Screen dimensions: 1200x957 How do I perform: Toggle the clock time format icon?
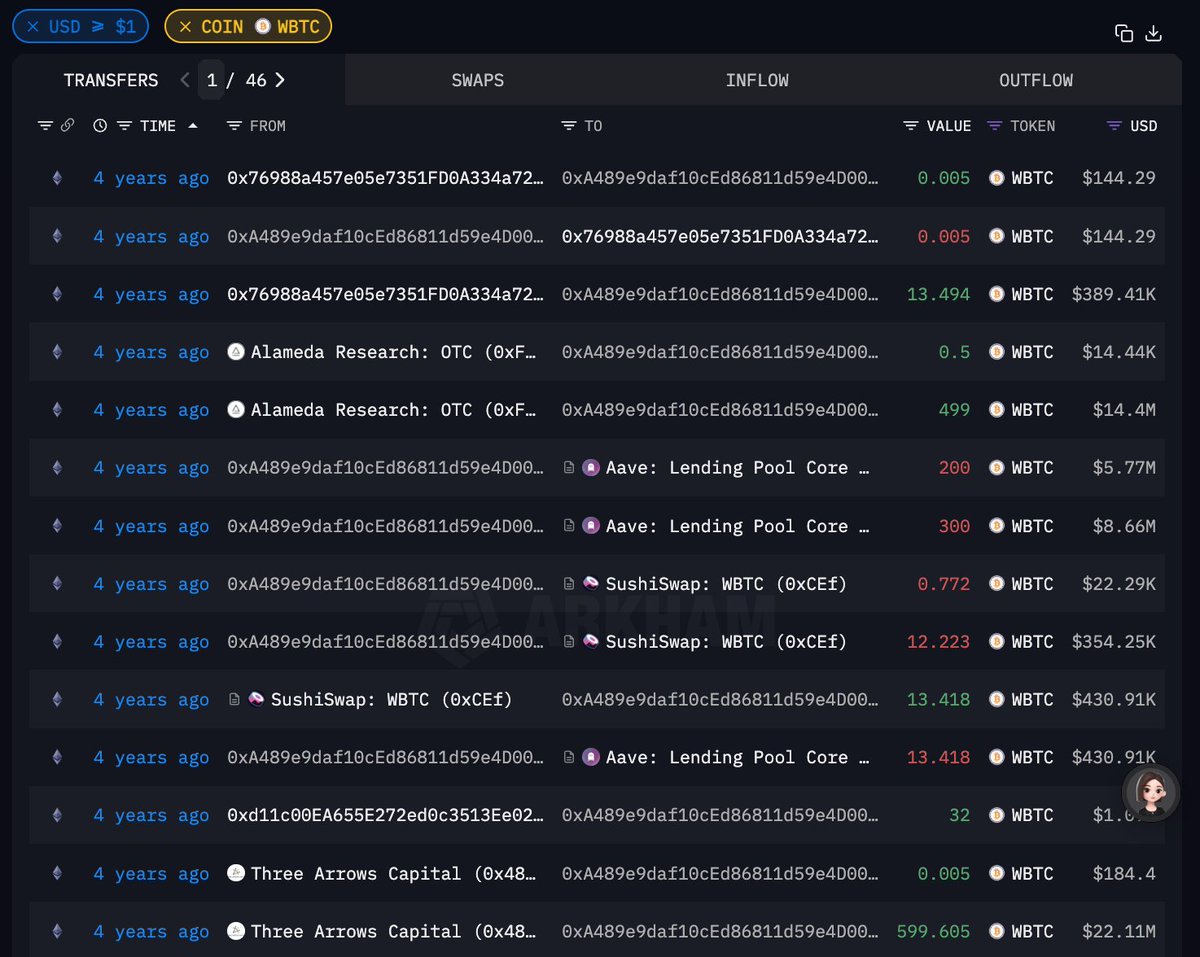tap(100, 126)
